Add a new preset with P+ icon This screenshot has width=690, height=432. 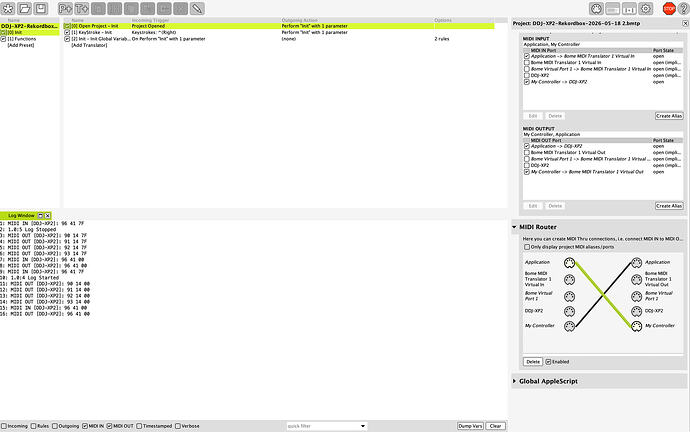tap(65, 8)
